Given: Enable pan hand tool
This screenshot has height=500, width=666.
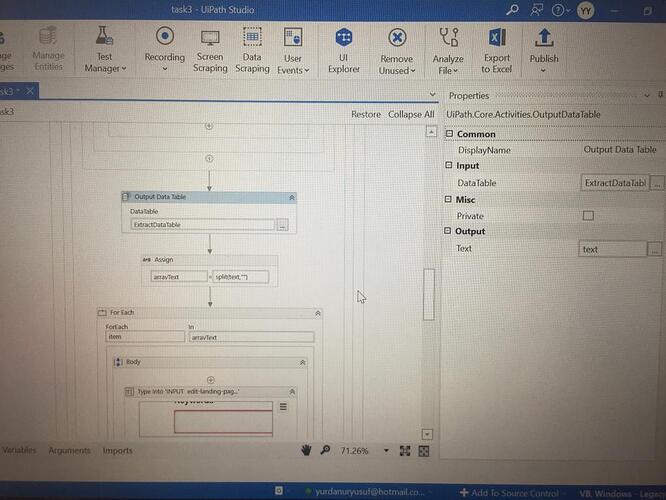Looking at the screenshot, I should point(306,450).
